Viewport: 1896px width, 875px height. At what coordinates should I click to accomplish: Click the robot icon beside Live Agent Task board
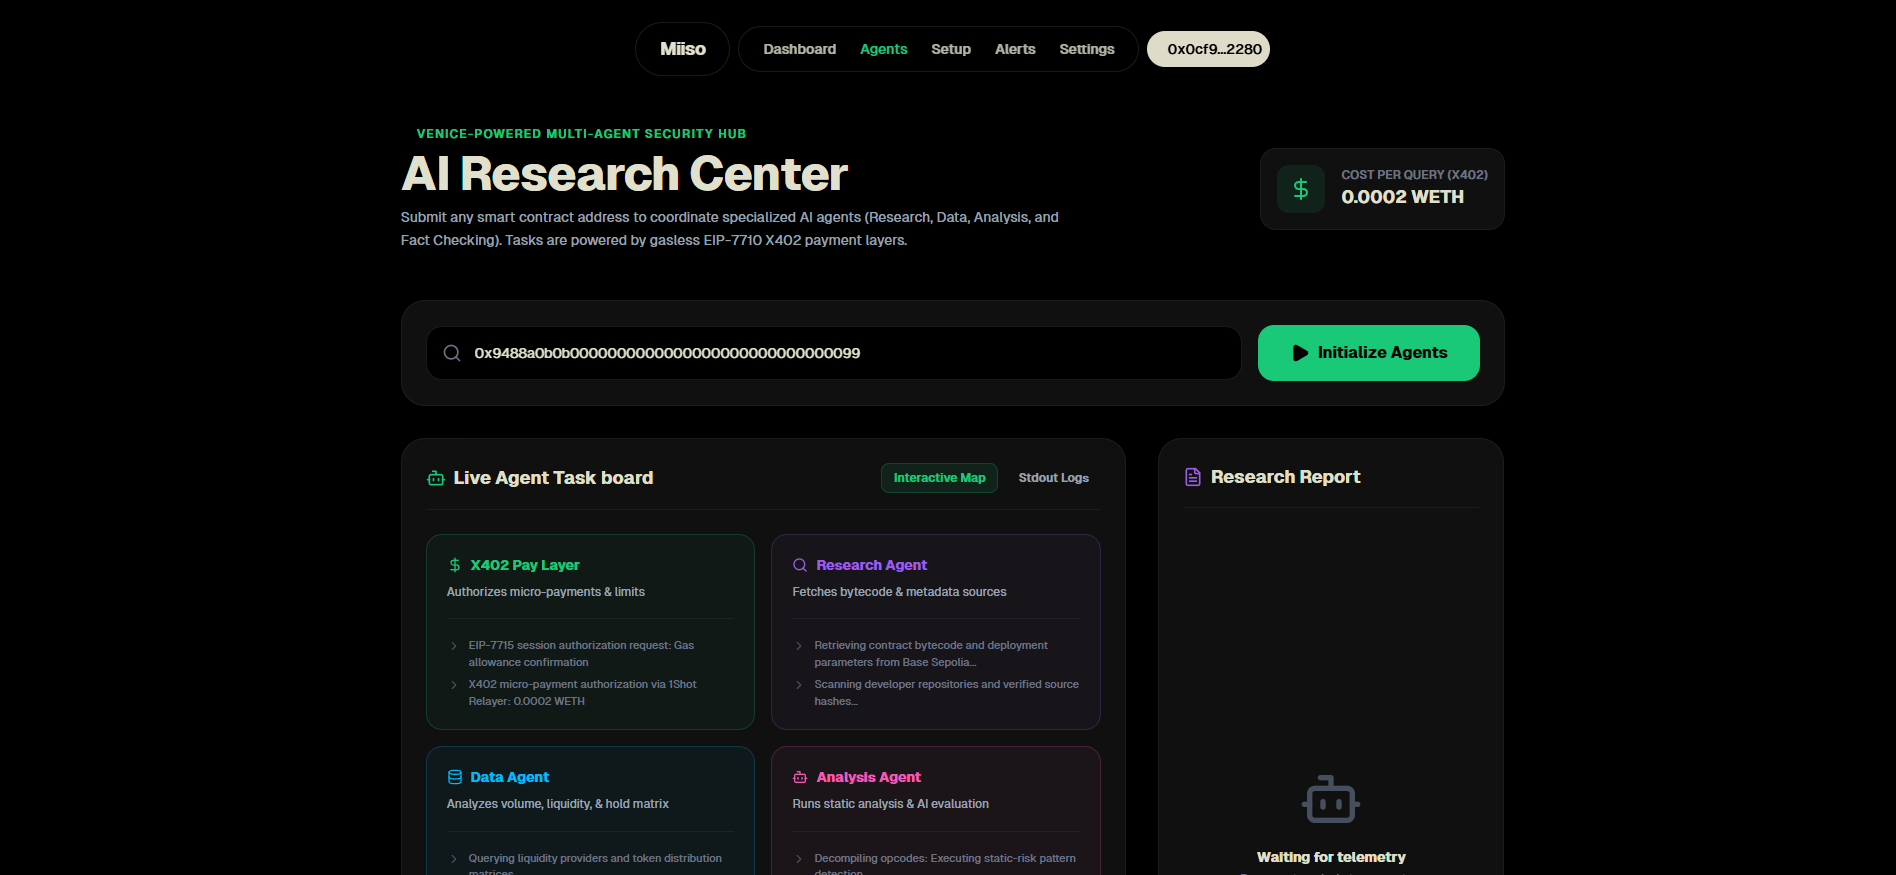click(x=436, y=478)
